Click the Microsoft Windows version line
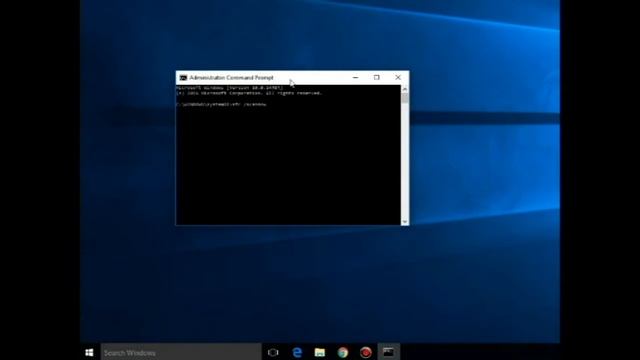The height and width of the screenshot is (360, 640). (x=230, y=88)
